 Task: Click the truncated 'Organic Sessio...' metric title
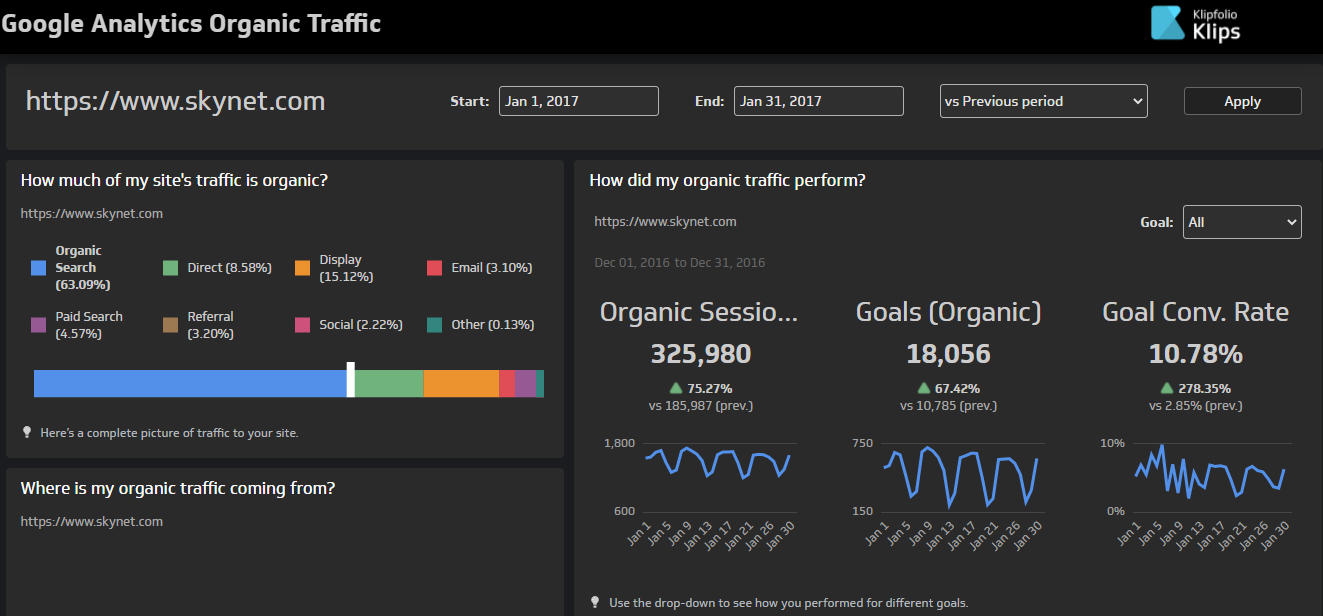point(699,312)
